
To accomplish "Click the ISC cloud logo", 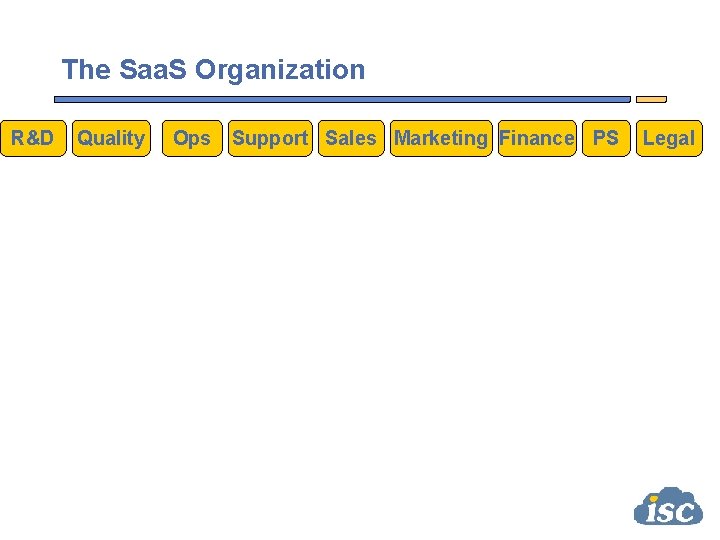I will (x=668, y=506).
